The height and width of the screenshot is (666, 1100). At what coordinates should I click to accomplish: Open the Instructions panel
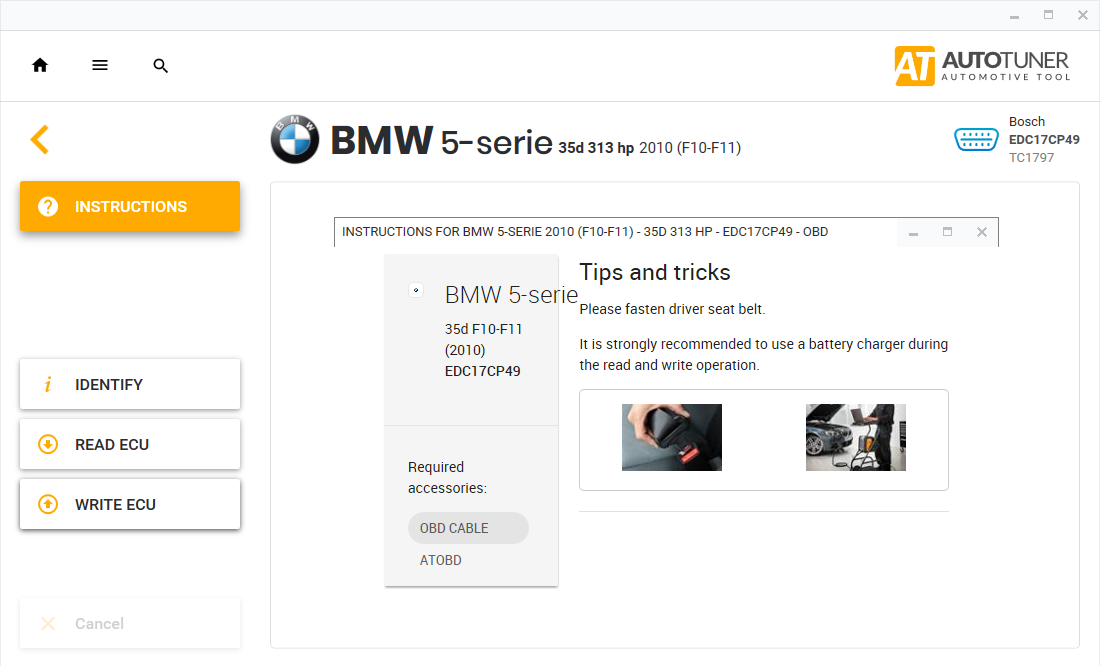(130, 206)
